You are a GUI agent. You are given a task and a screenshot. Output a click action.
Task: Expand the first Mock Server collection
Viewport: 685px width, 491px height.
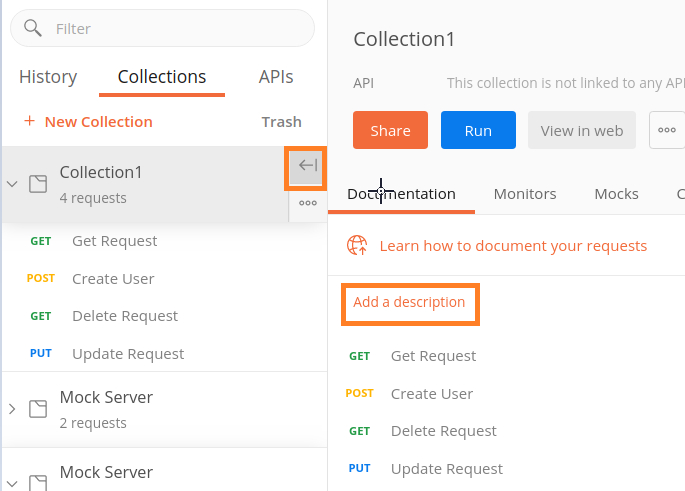(12, 409)
